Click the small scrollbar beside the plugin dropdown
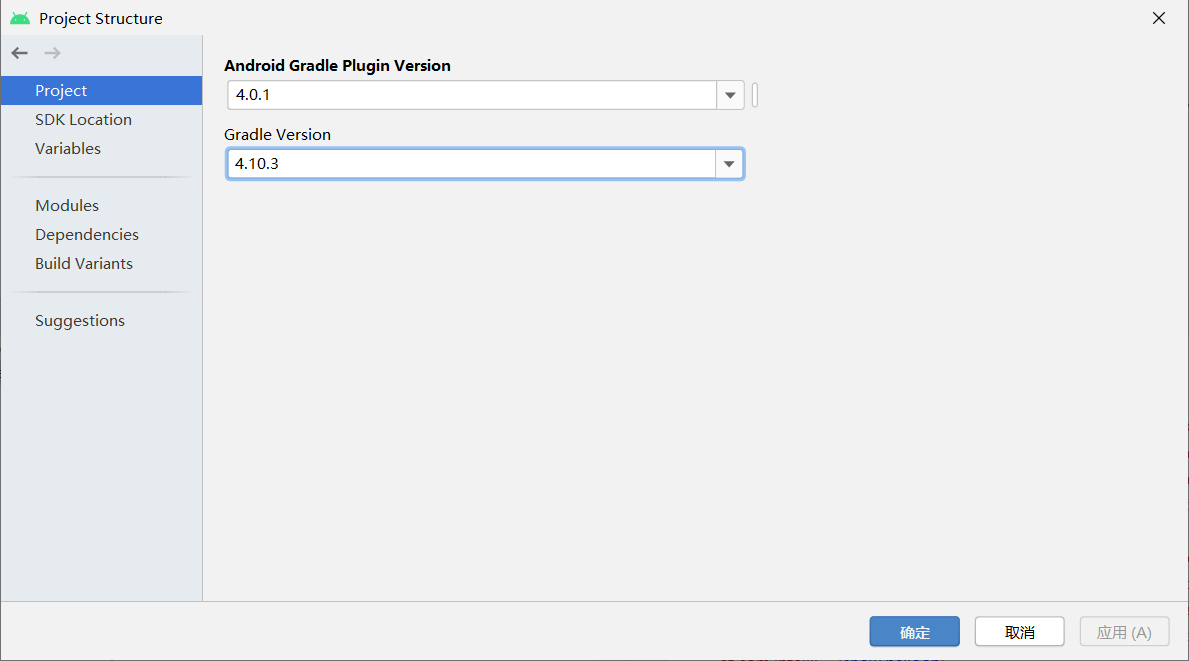 point(755,95)
